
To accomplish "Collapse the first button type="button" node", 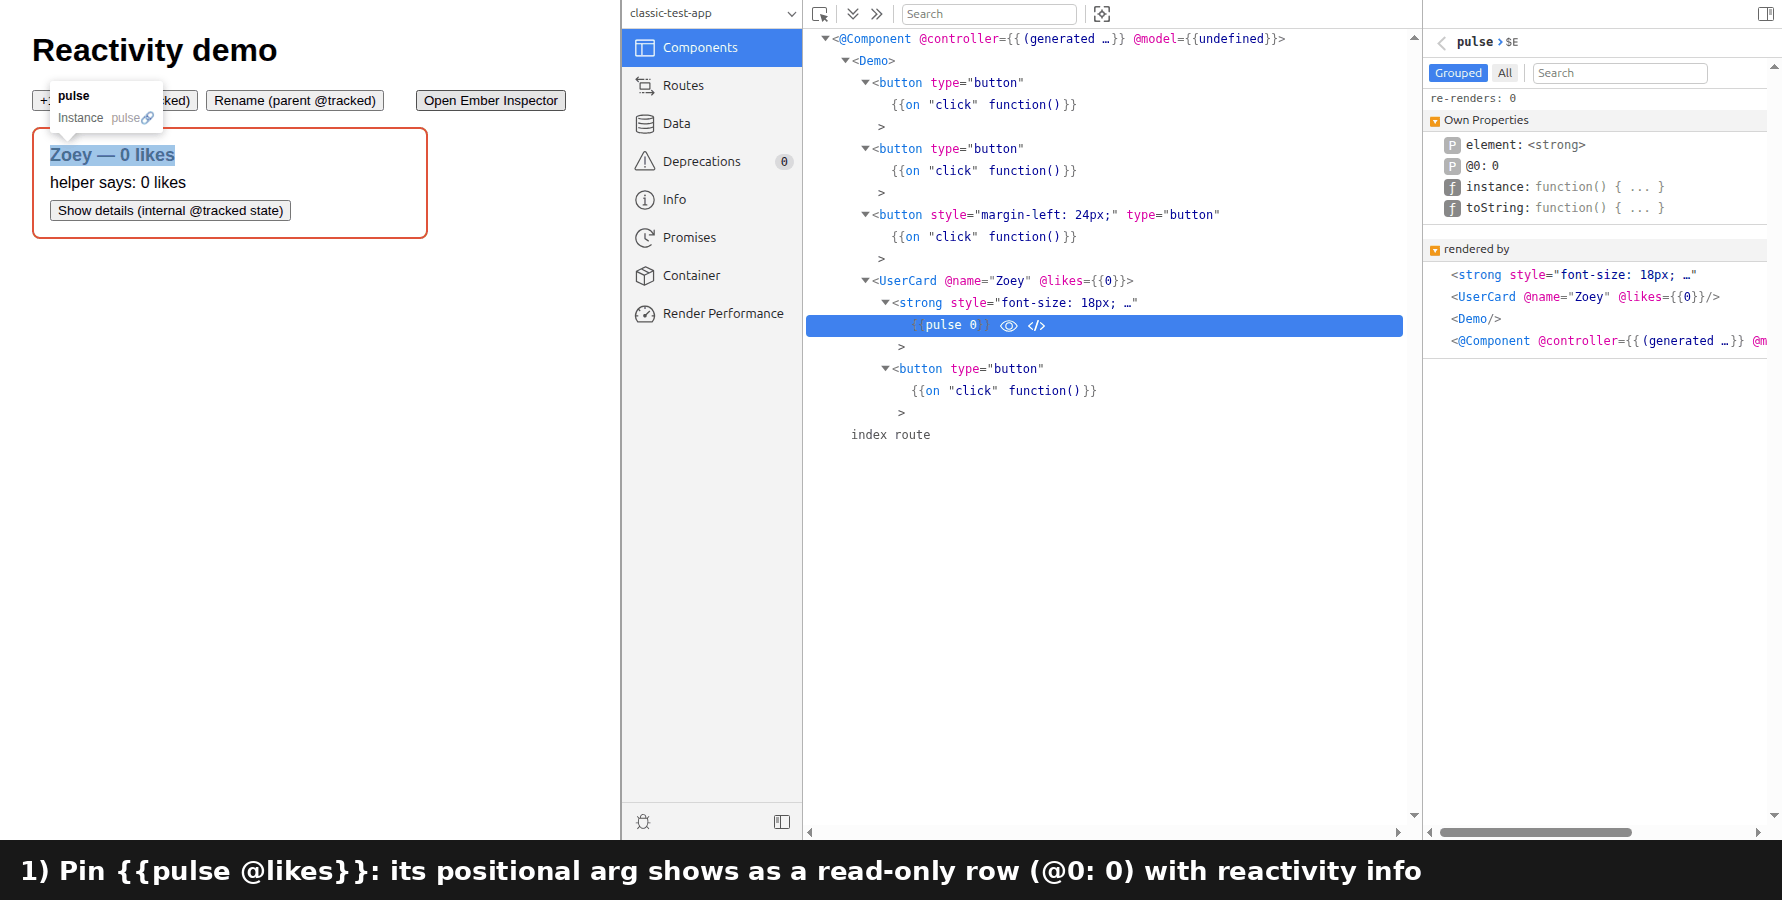I will pyautogui.click(x=865, y=83).
